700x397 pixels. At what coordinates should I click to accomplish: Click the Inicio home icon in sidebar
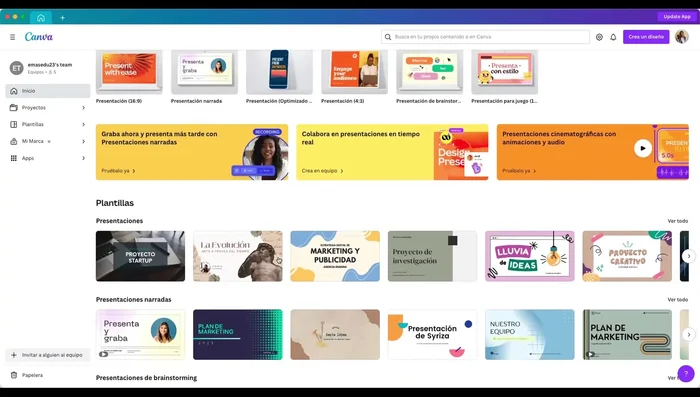click(14, 91)
